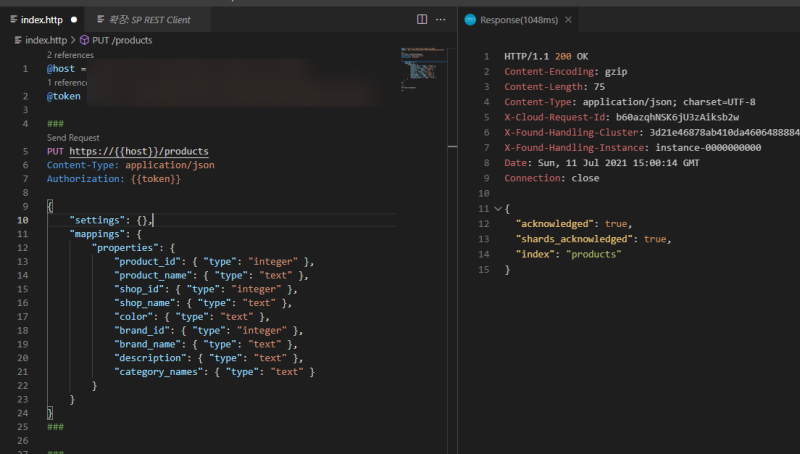The width and height of the screenshot is (800, 454).
Task: Click the split editor right icon
Action: 421,19
